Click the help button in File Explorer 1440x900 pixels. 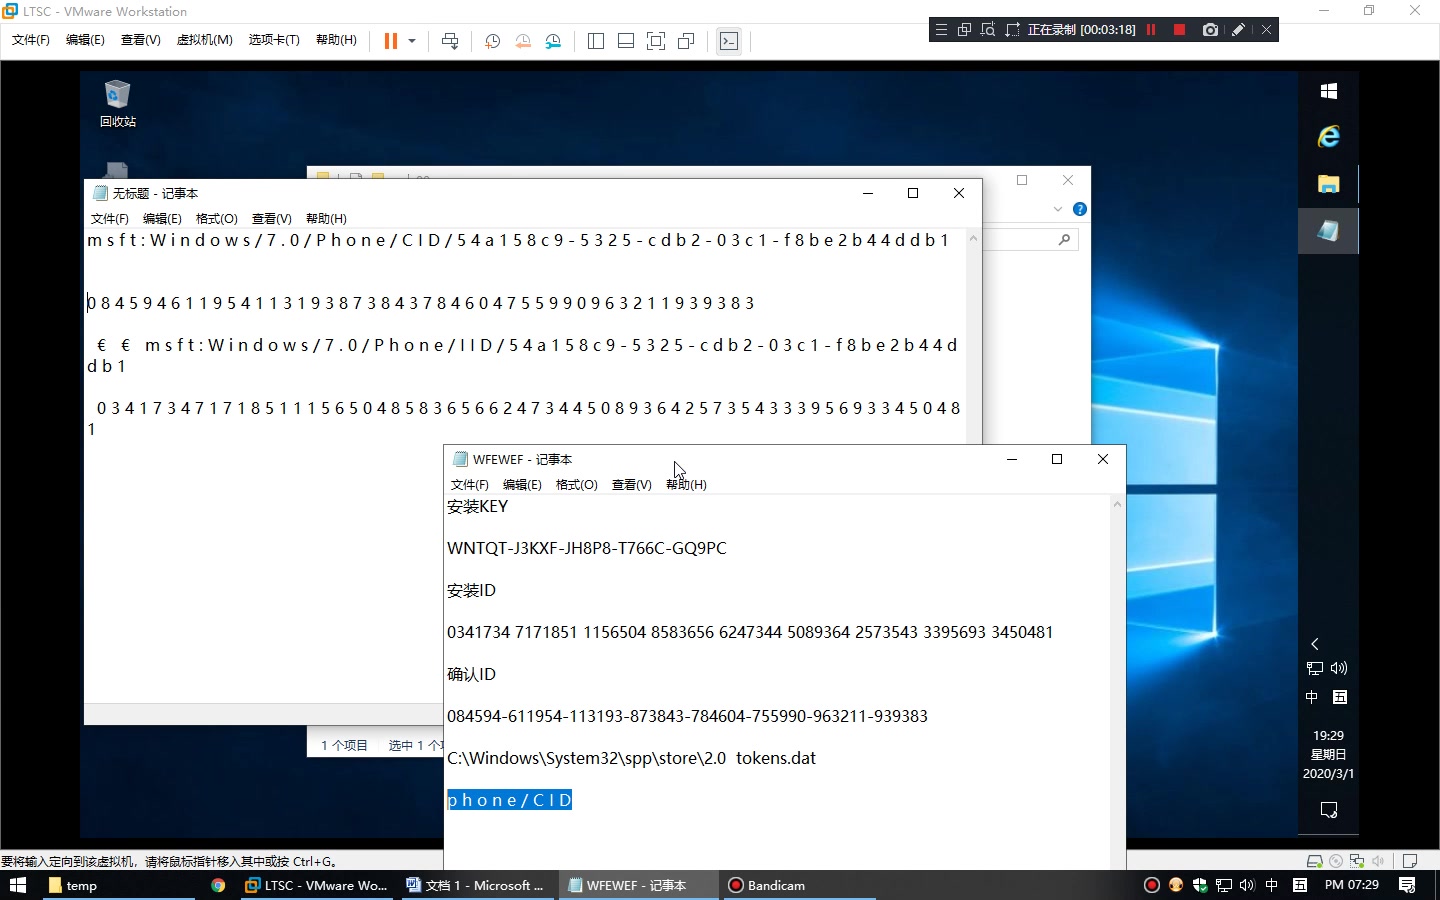click(1080, 210)
